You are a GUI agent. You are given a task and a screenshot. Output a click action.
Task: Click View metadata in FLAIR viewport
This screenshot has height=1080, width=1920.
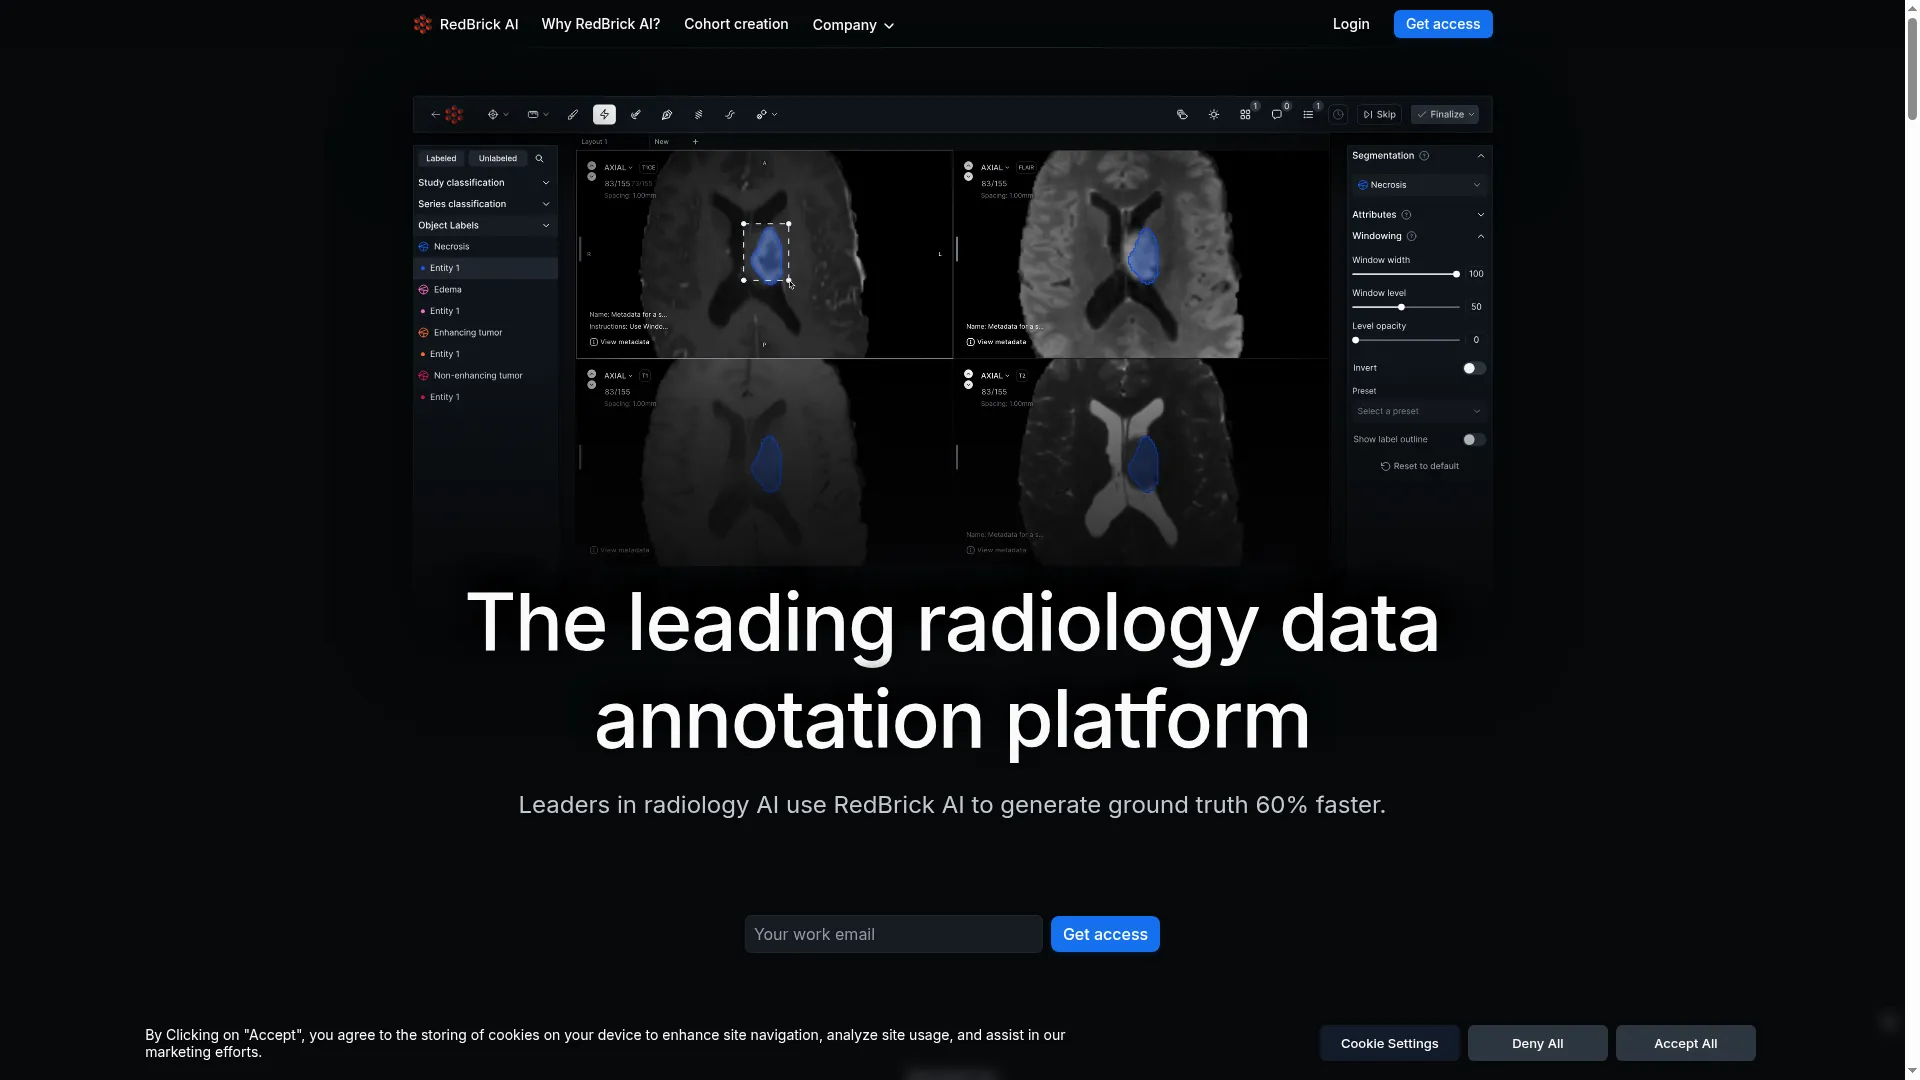click(x=996, y=342)
